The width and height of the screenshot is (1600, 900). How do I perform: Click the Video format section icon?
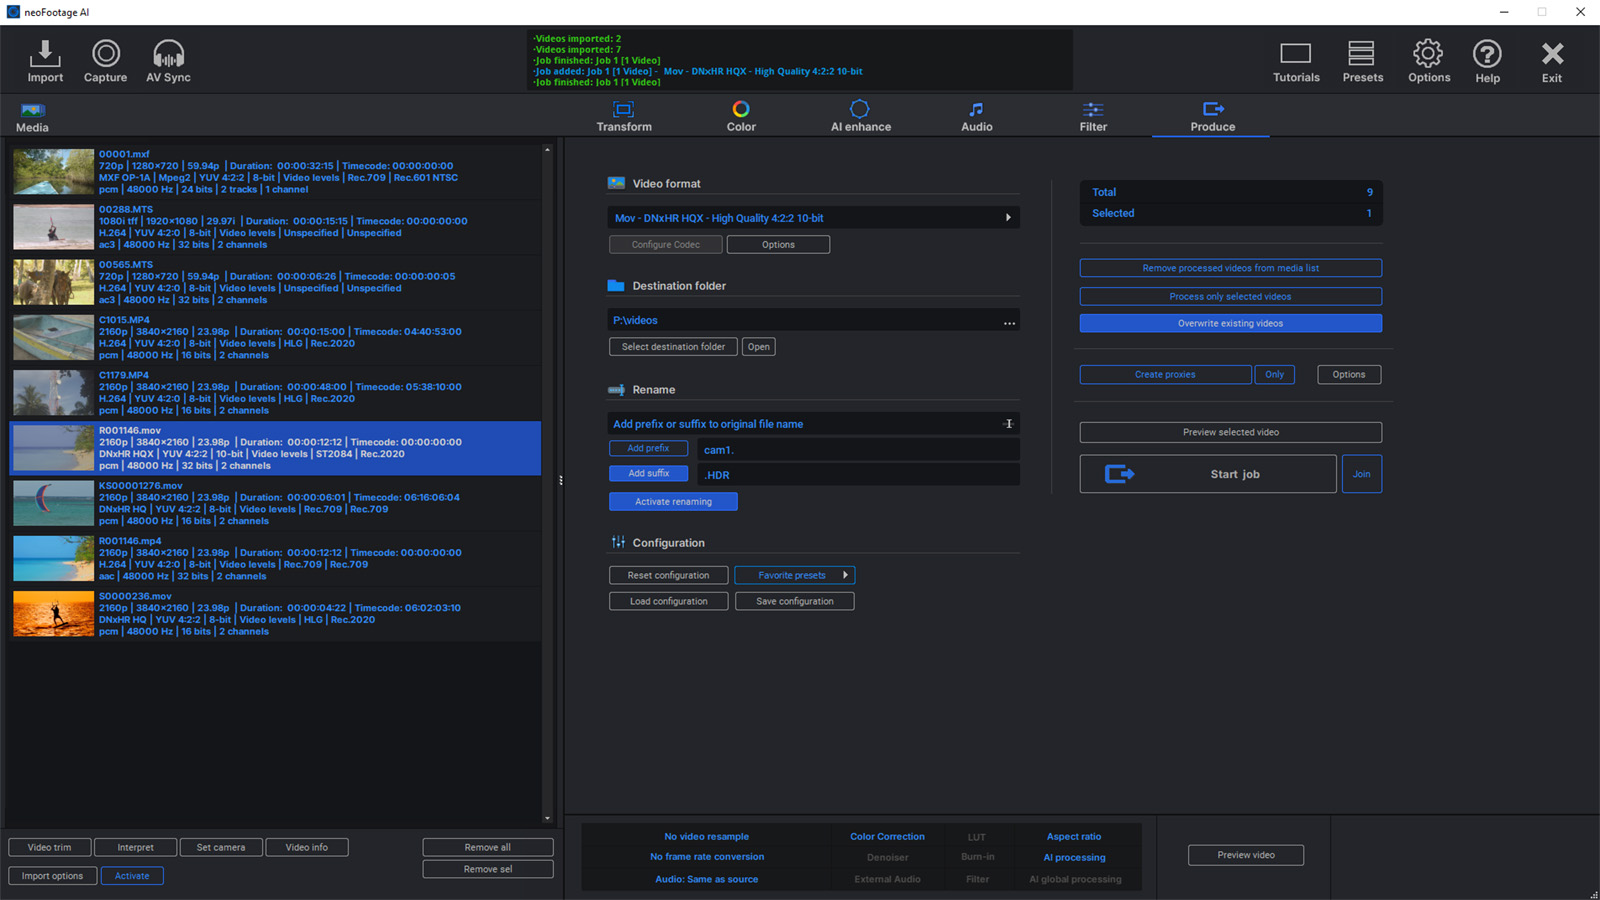pyautogui.click(x=616, y=183)
